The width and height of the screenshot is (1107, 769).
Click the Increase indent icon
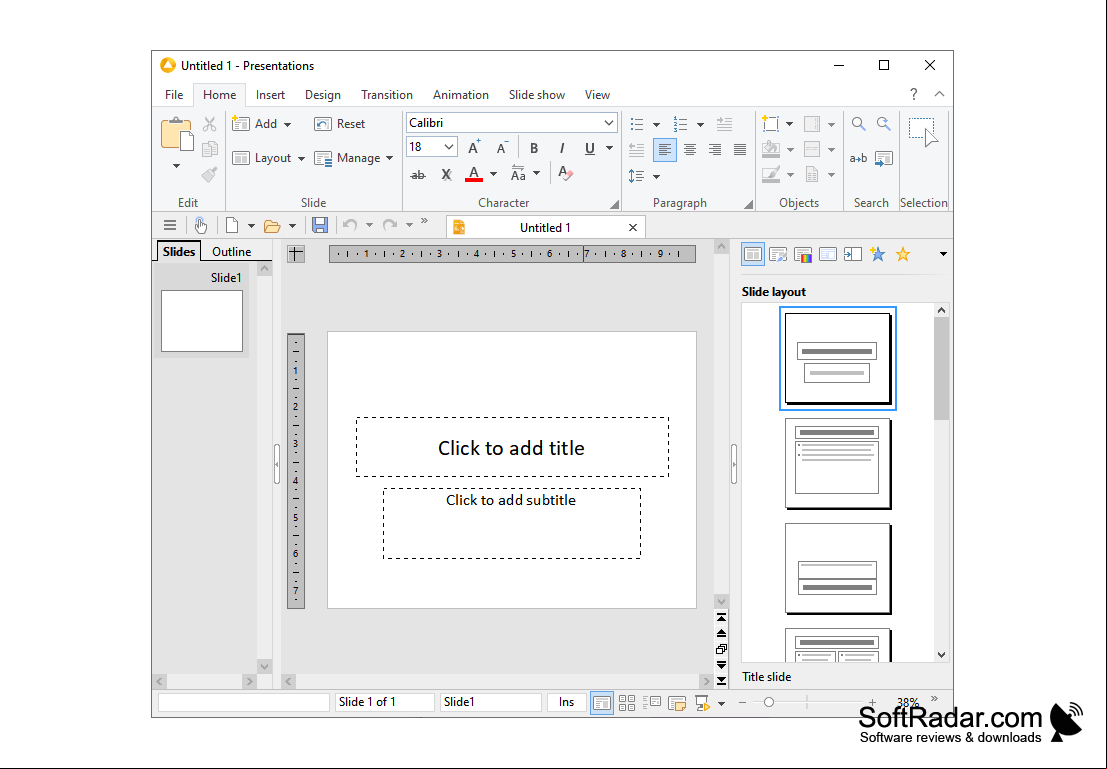coord(724,124)
